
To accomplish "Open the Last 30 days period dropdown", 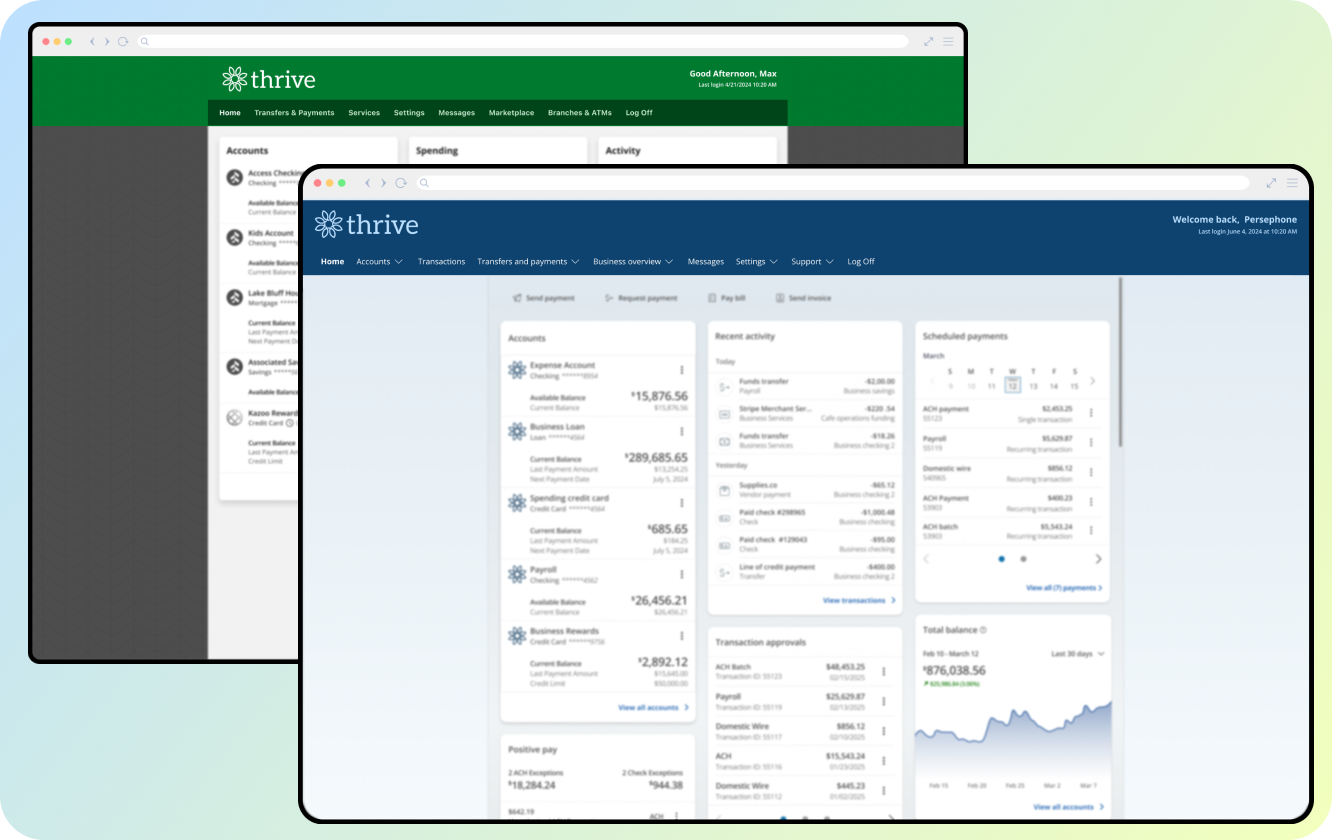I will 1078,654.
